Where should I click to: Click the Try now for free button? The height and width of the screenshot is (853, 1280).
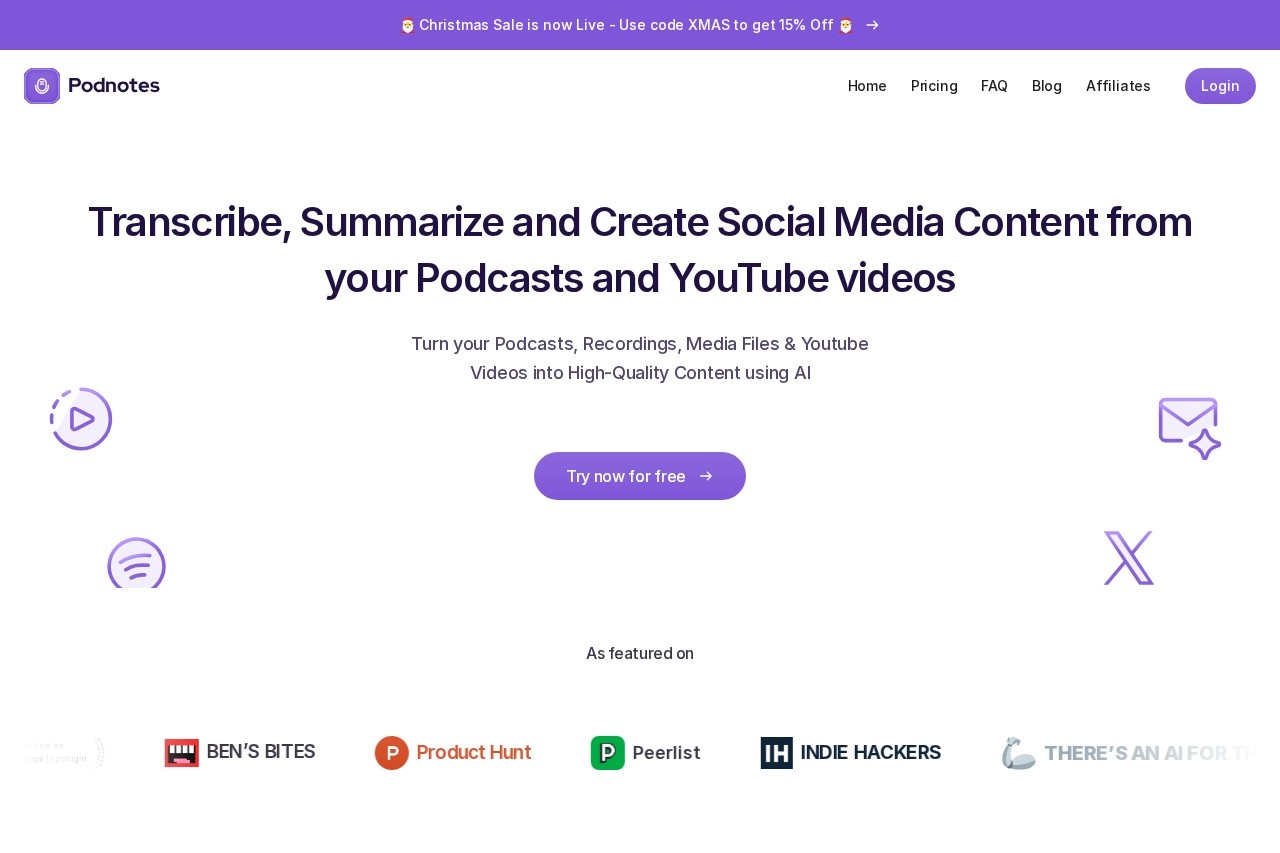pos(640,476)
